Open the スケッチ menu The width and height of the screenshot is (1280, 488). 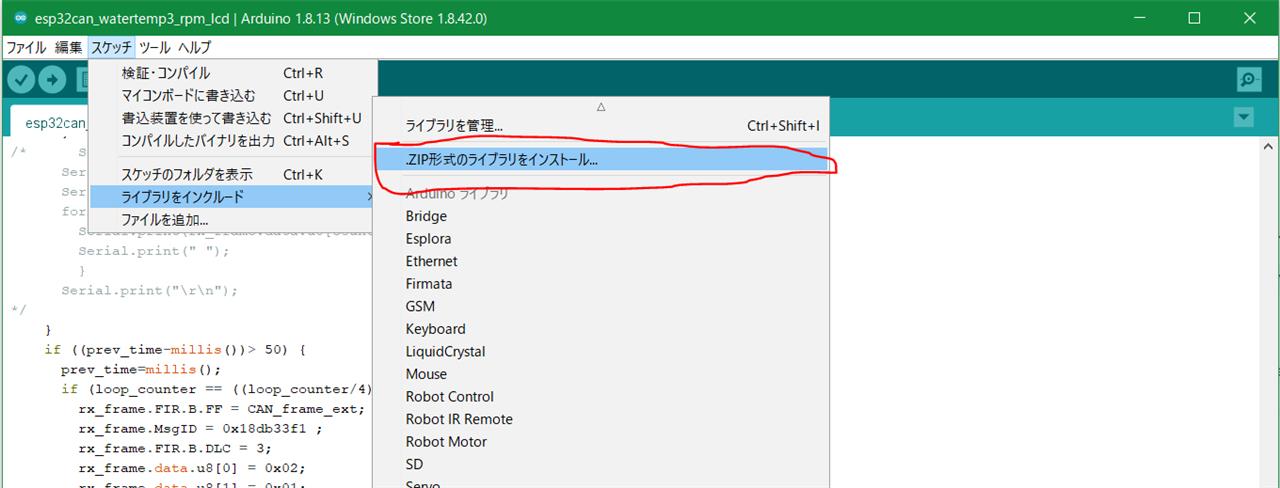[x=111, y=47]
